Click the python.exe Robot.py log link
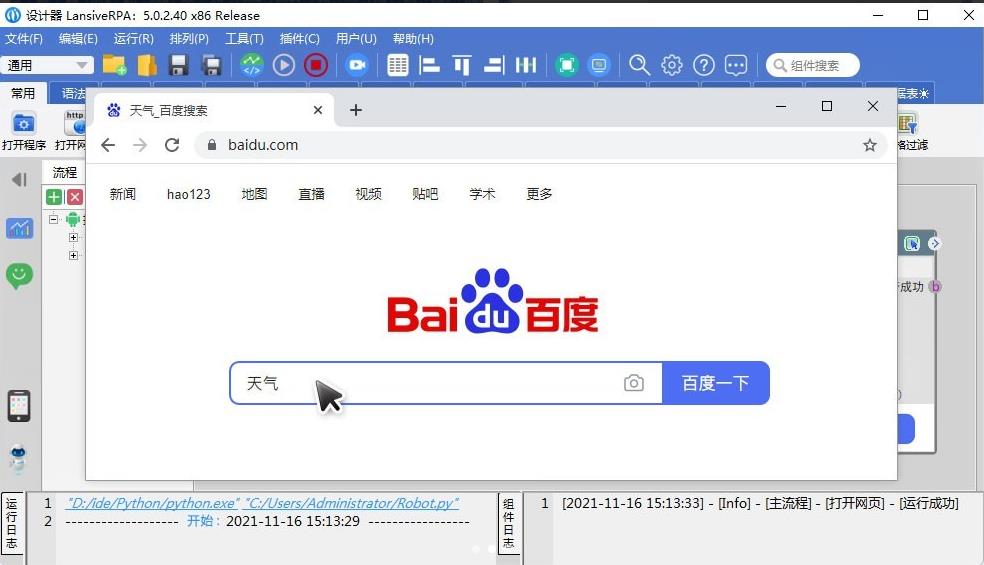The width and height of the screenshot is (984, 565). pos(262,503)
